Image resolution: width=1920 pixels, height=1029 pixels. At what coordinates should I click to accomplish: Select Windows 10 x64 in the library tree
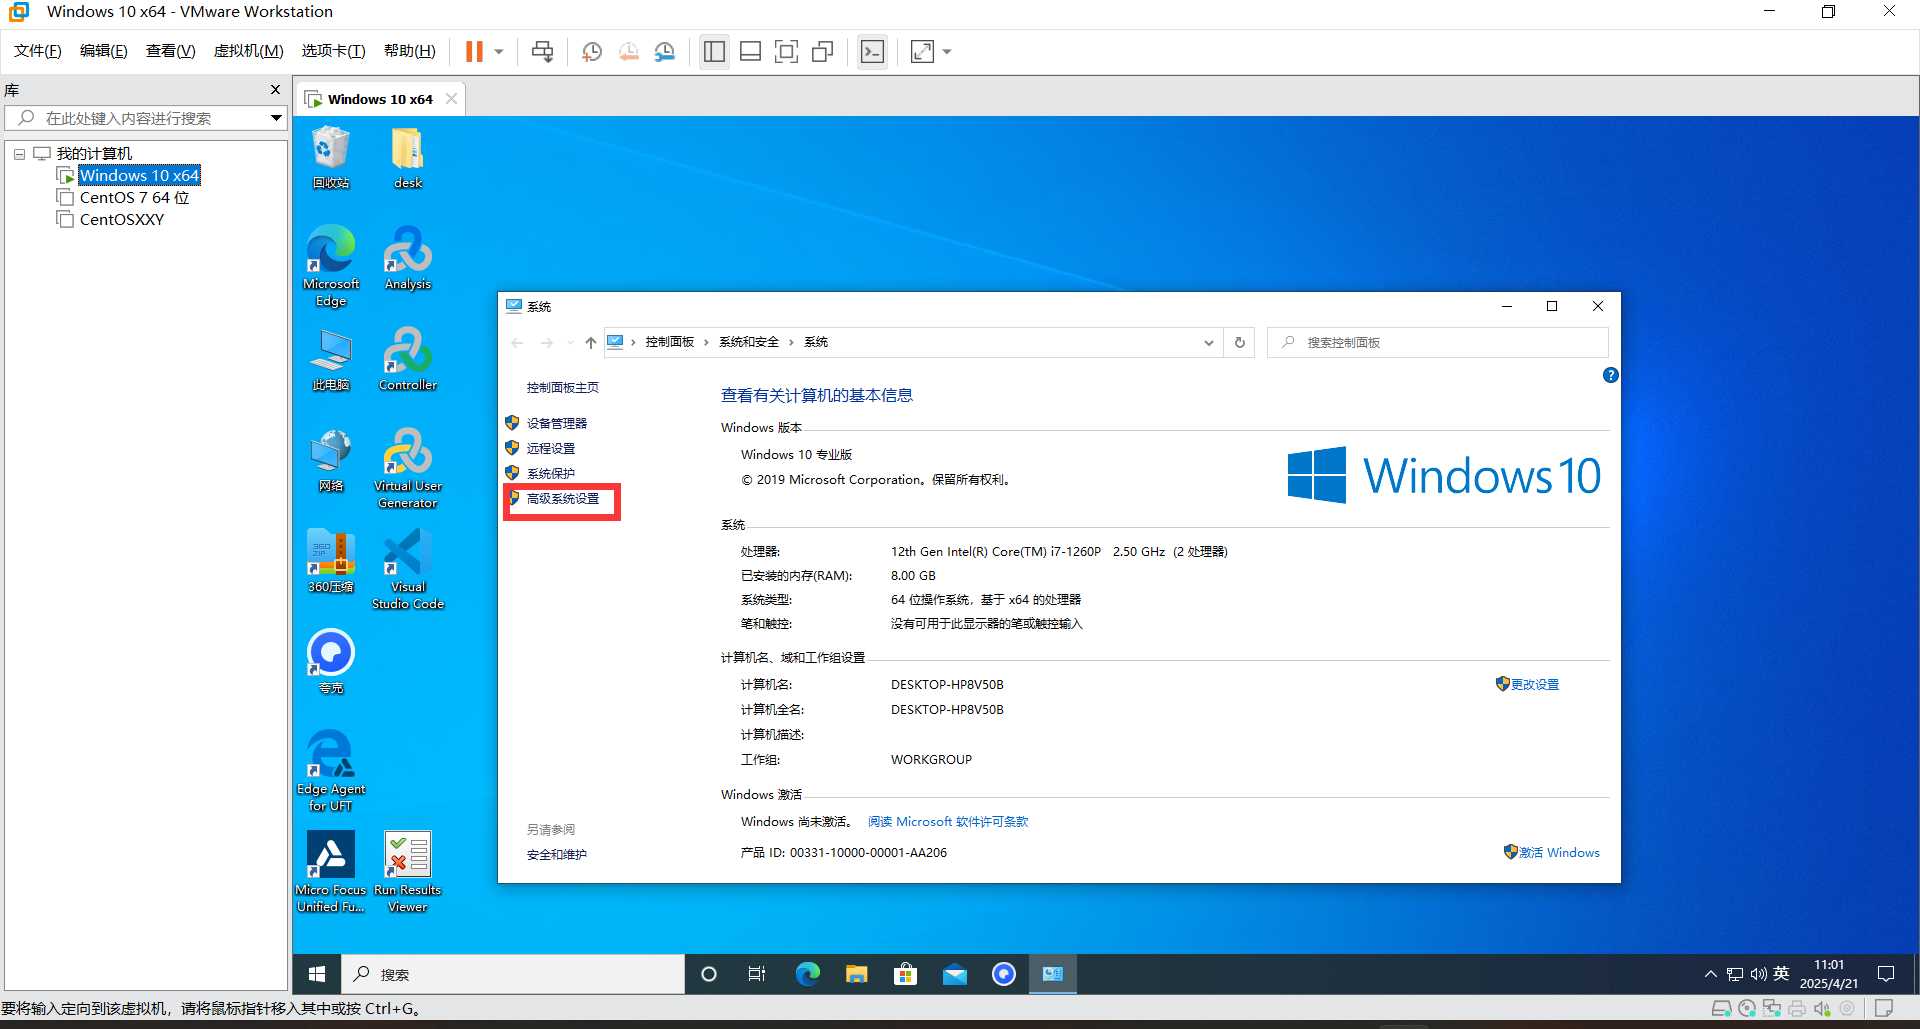[x=139, y=175]
